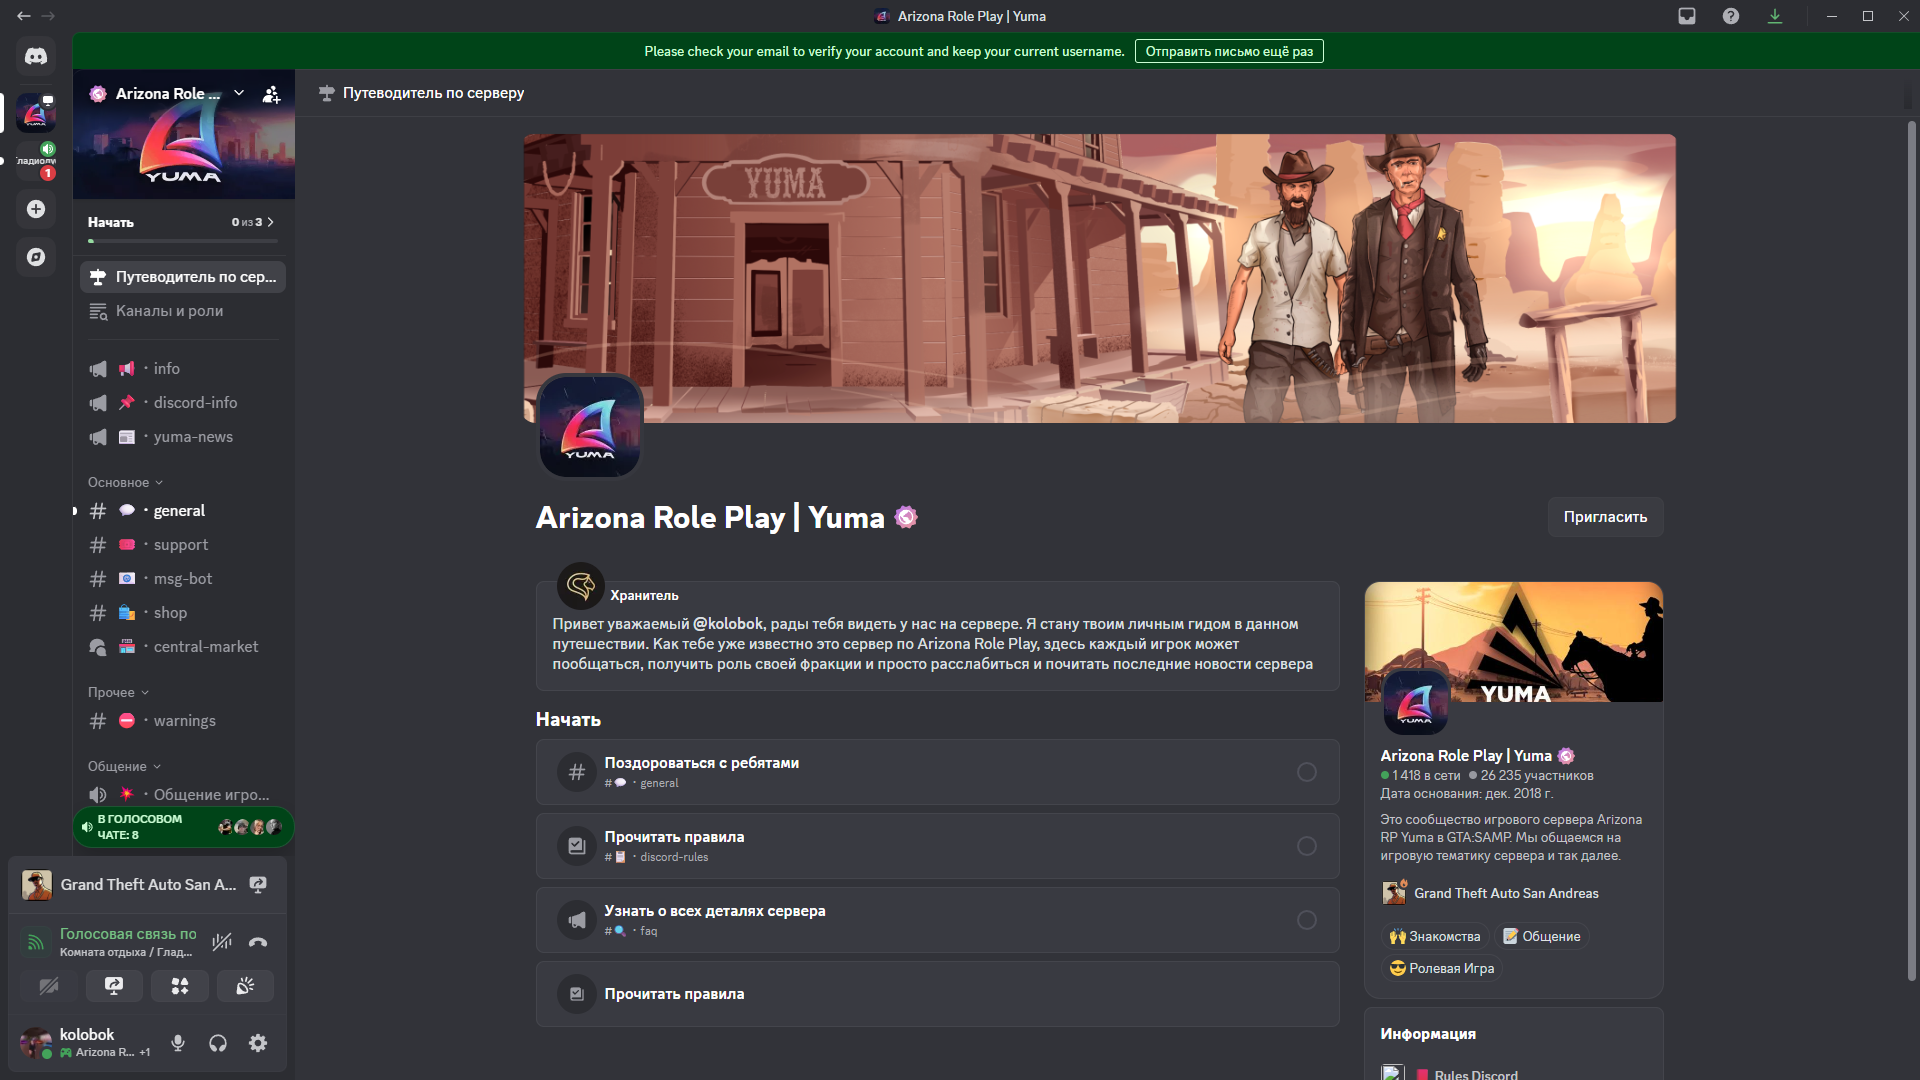Click the @kolobok mention in welcome message
1920x1080 pixels.
point(728,624)
